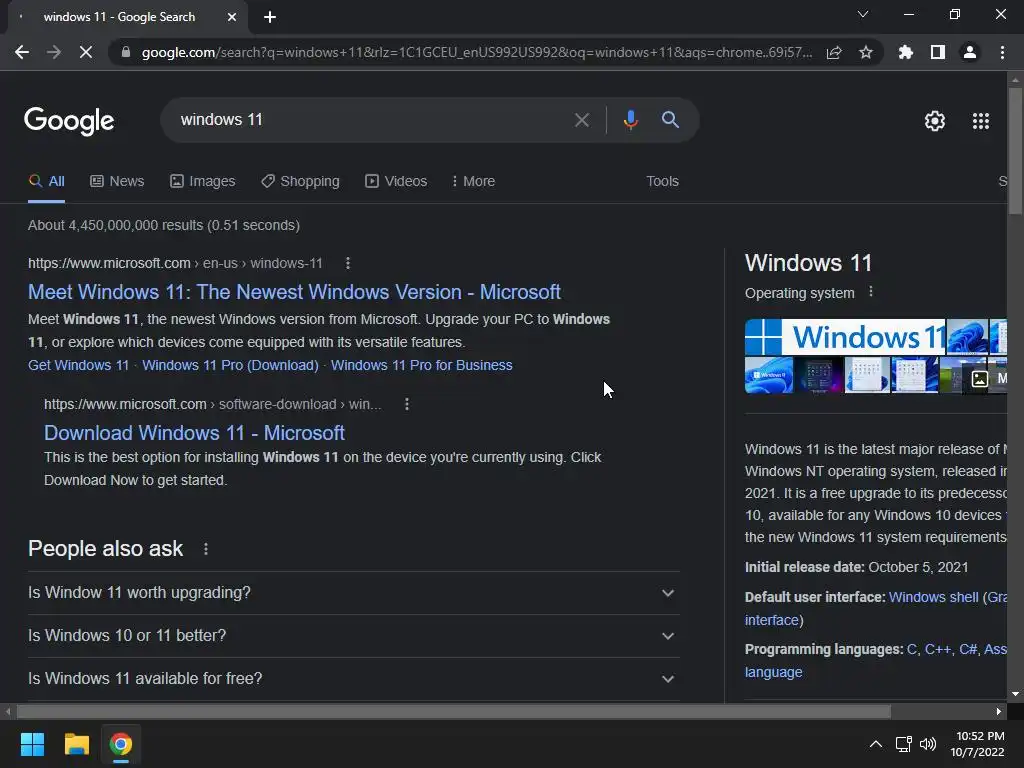Start a search by voice

pyautogui.click(x=630, y=120)
